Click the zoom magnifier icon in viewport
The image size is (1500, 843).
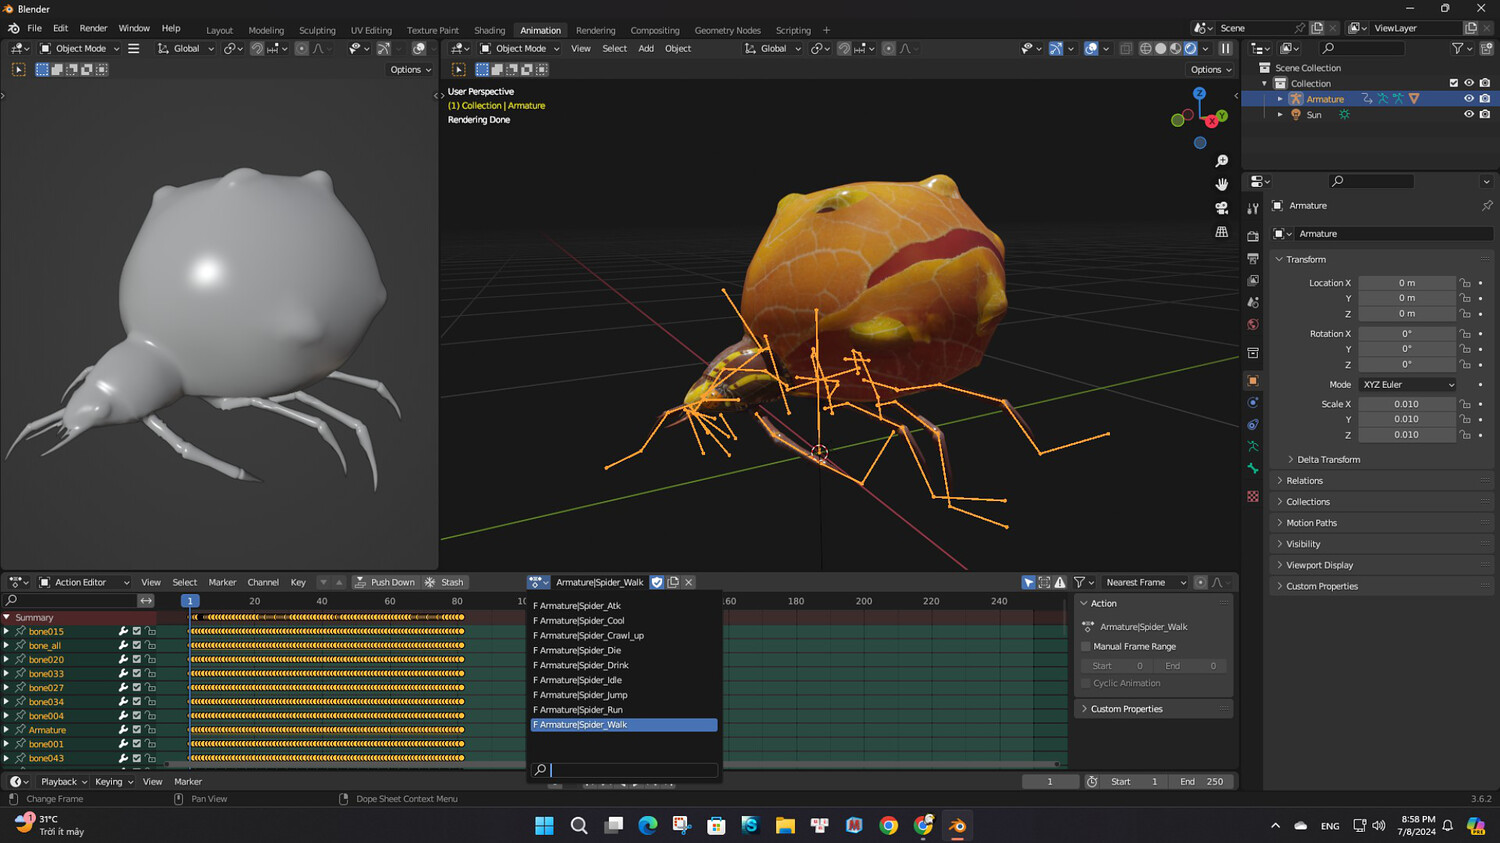tap(1221, 161)
